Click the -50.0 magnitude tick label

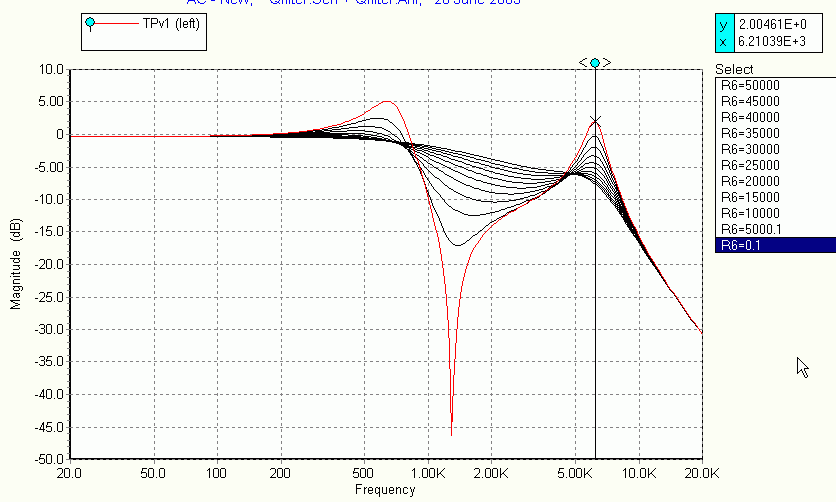[49, 459]
